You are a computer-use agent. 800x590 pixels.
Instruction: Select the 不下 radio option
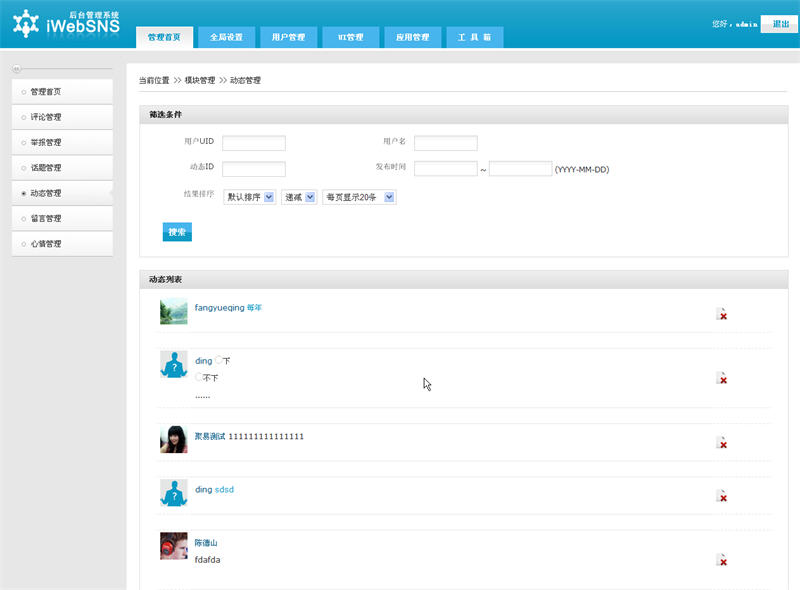(198, 377)
